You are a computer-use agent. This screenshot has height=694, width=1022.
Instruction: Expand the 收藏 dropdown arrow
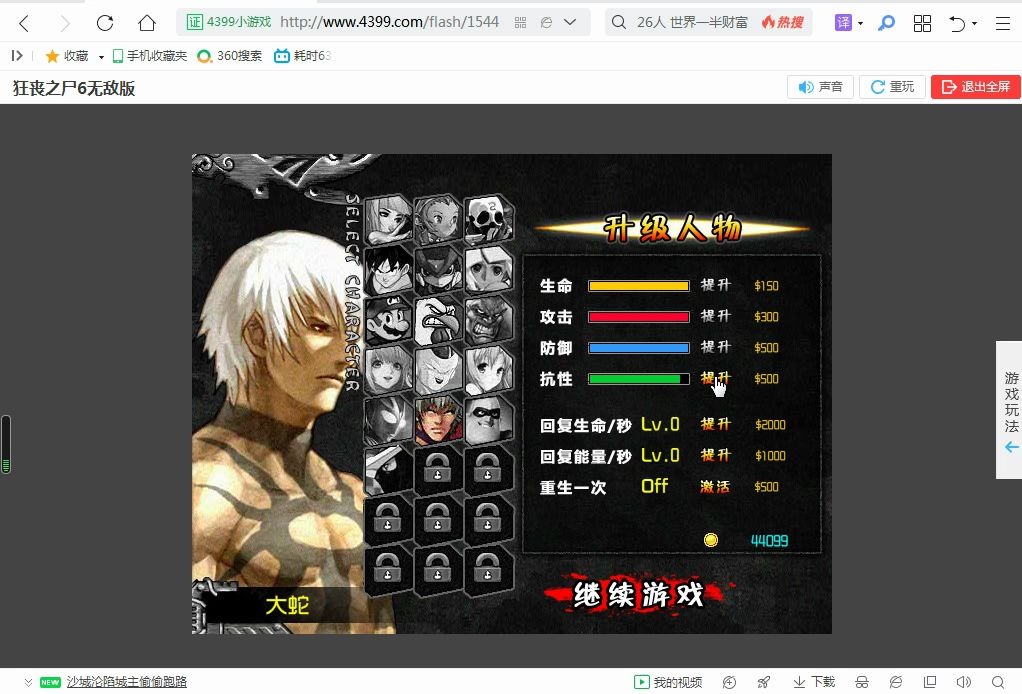coord(101,57)
